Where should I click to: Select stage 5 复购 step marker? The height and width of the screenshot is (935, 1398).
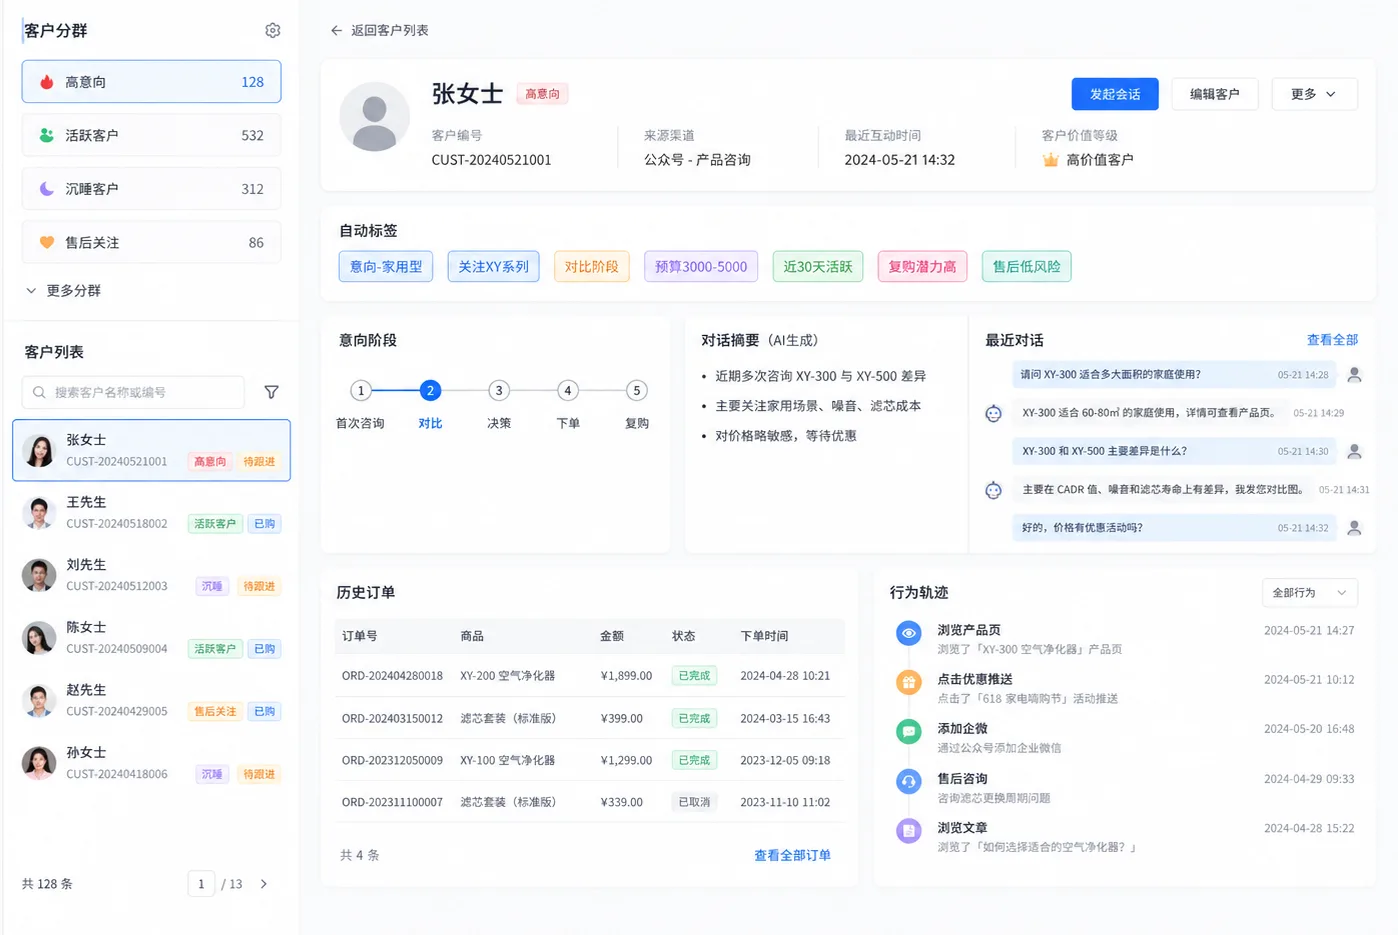637,390
